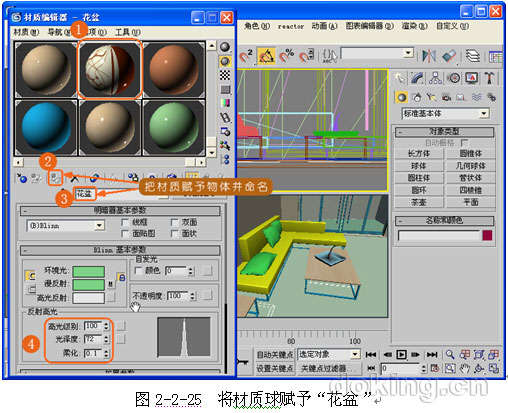Collapse the 明暗器基本参数 rollout

point(120,211)
